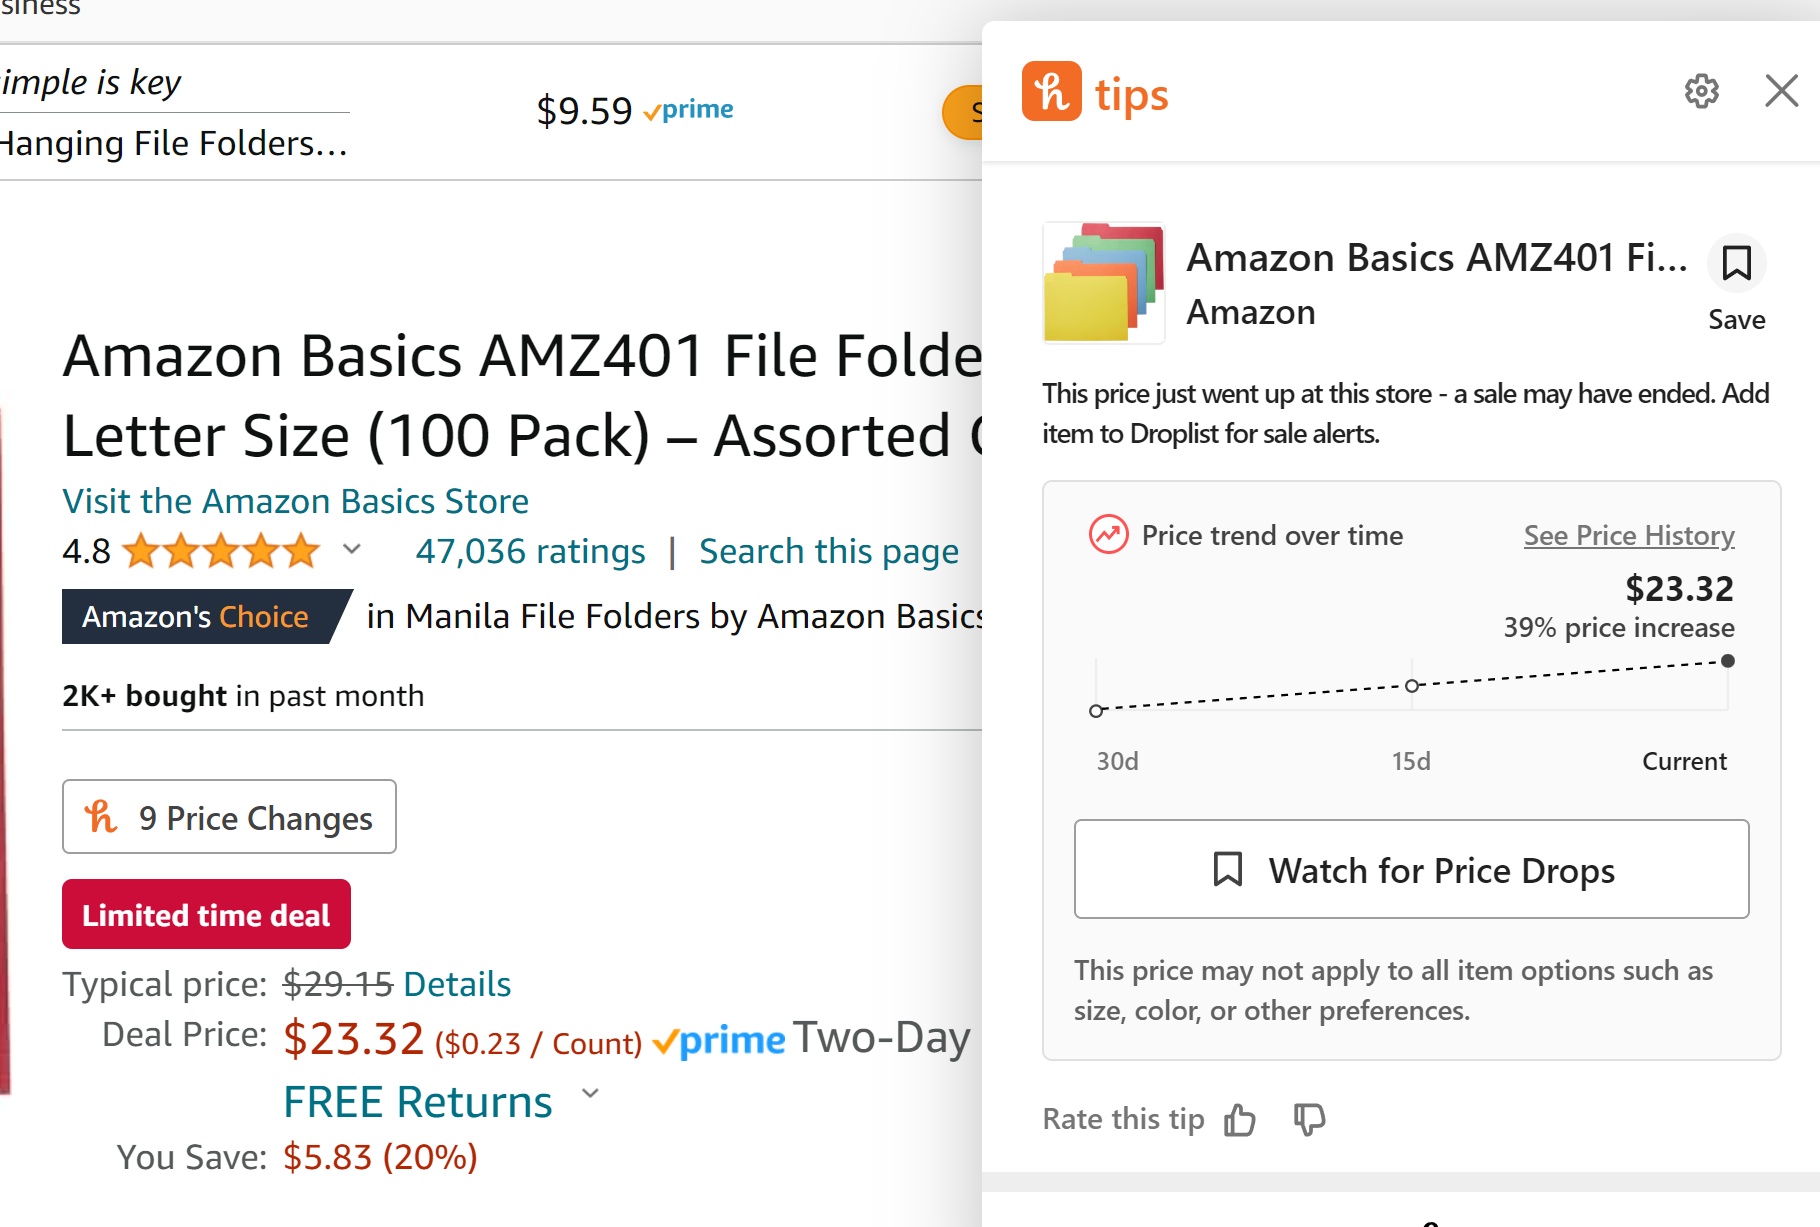Select the Current price chart point
1820x1227 pixels.
[1727, 661]
